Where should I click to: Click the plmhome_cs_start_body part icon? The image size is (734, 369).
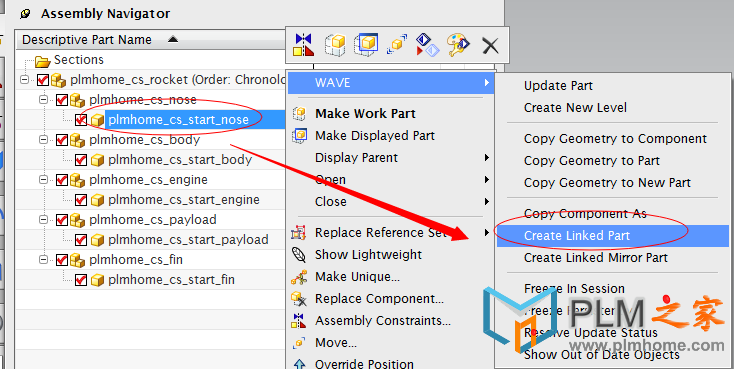(x=96, y=160)
